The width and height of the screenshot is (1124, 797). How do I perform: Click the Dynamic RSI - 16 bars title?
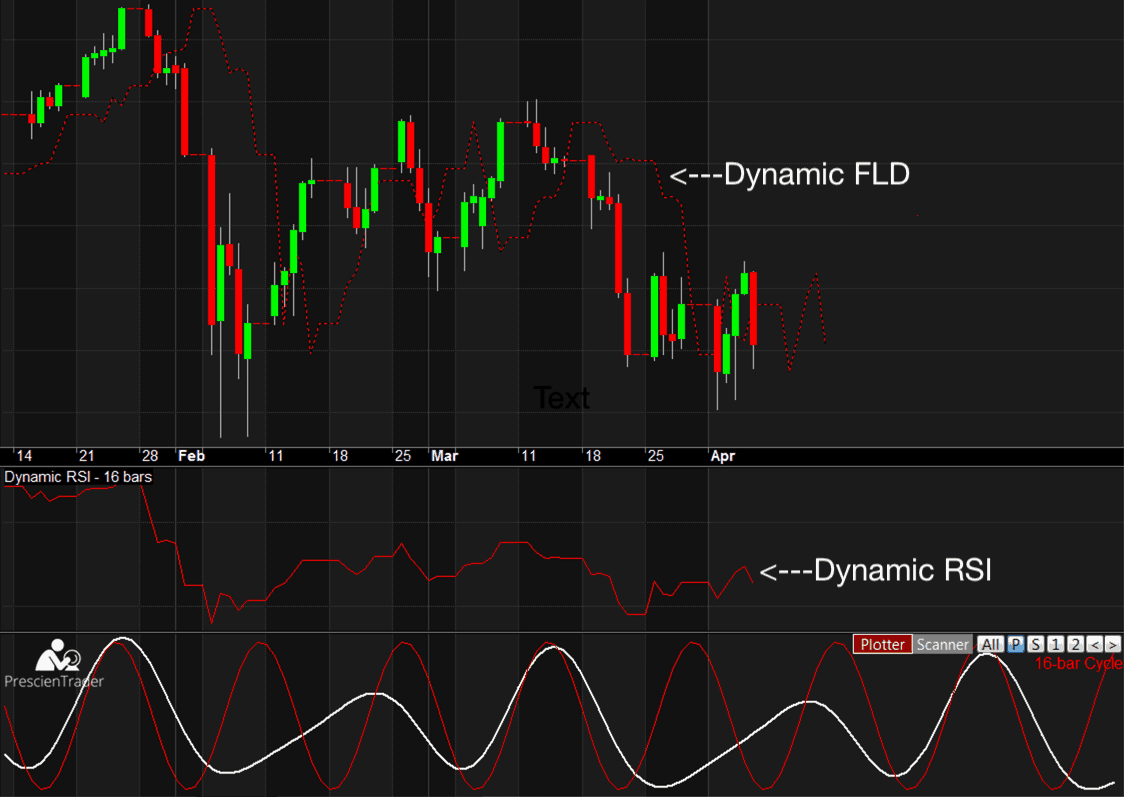coord(77,477)
